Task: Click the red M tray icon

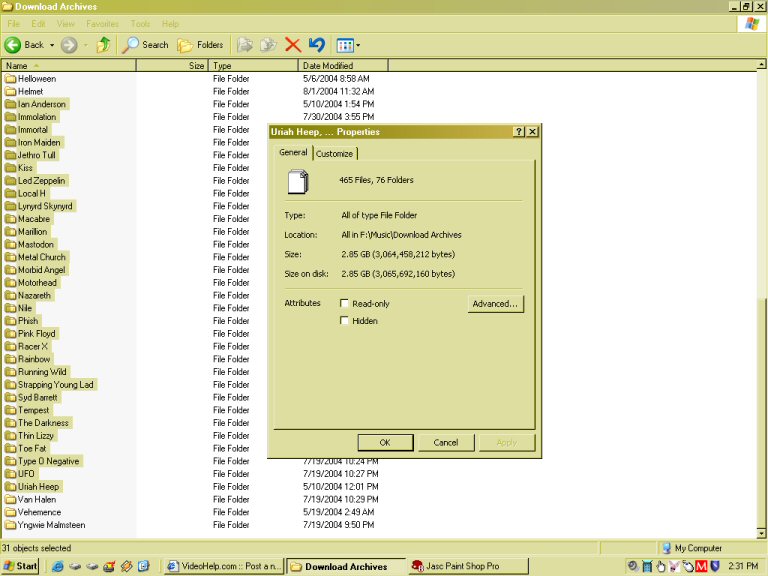Action: [x=701, y=567]
